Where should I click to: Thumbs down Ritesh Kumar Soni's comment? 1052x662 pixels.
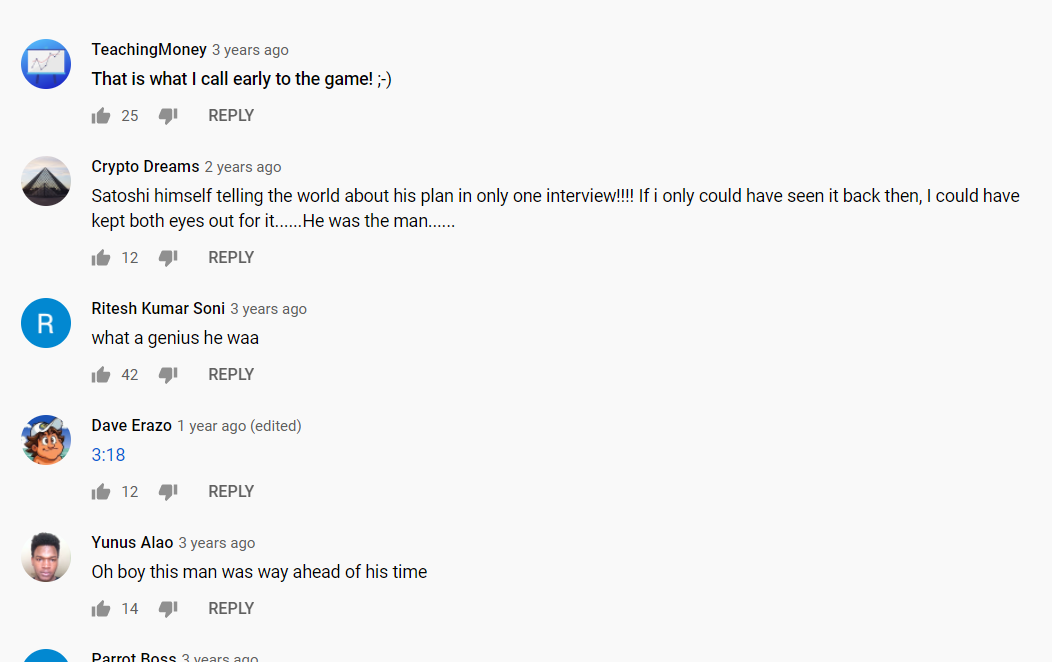[x=168, y=375]
